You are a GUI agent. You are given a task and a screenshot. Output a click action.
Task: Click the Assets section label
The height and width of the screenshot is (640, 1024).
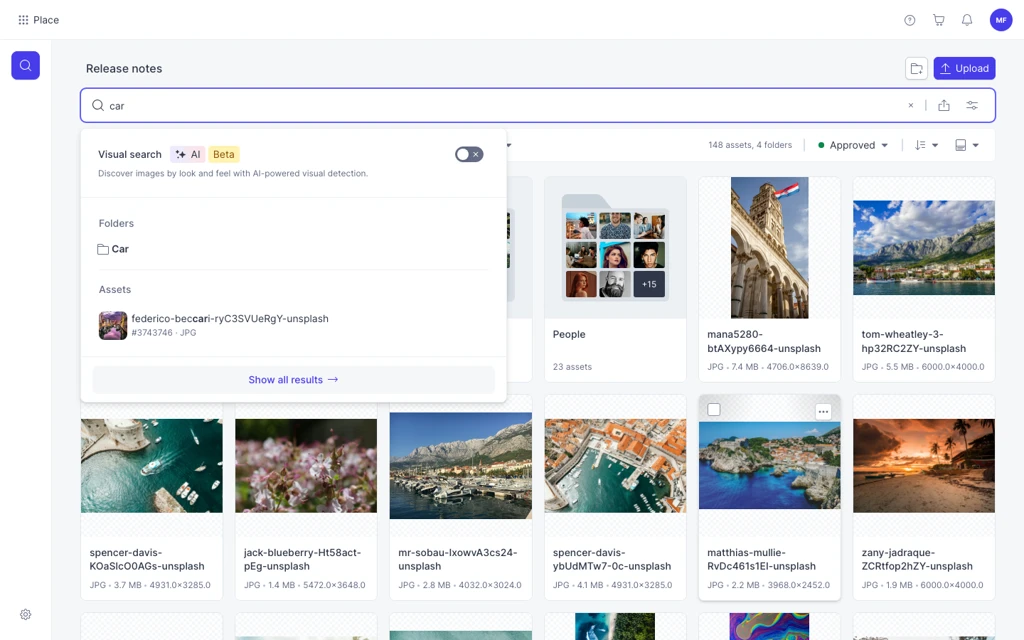point(115,289)
